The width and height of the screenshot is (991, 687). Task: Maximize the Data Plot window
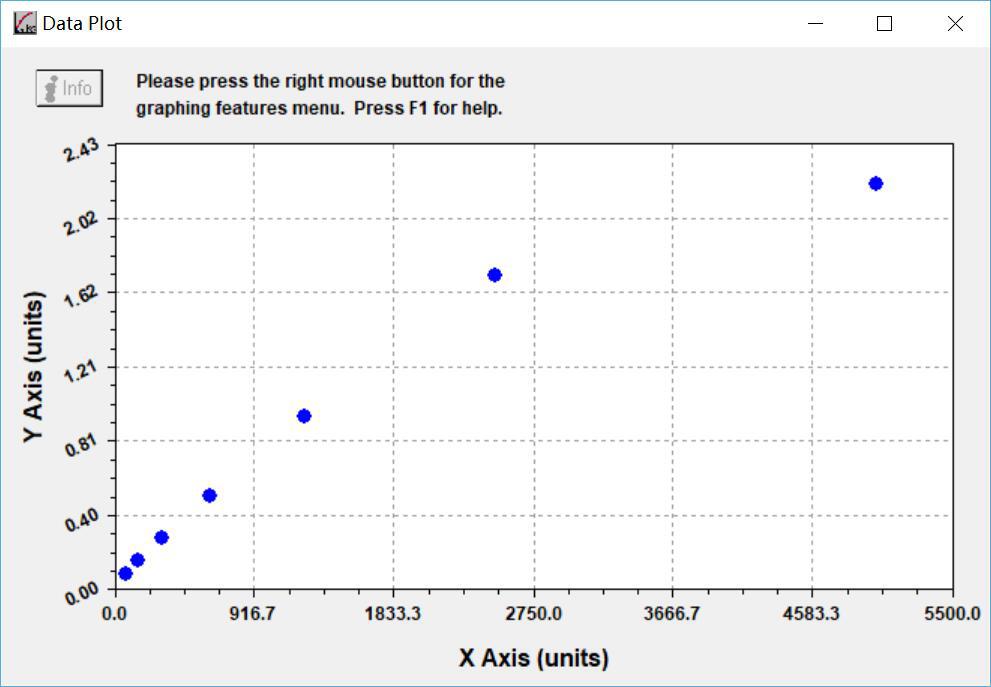click(883, 23)
